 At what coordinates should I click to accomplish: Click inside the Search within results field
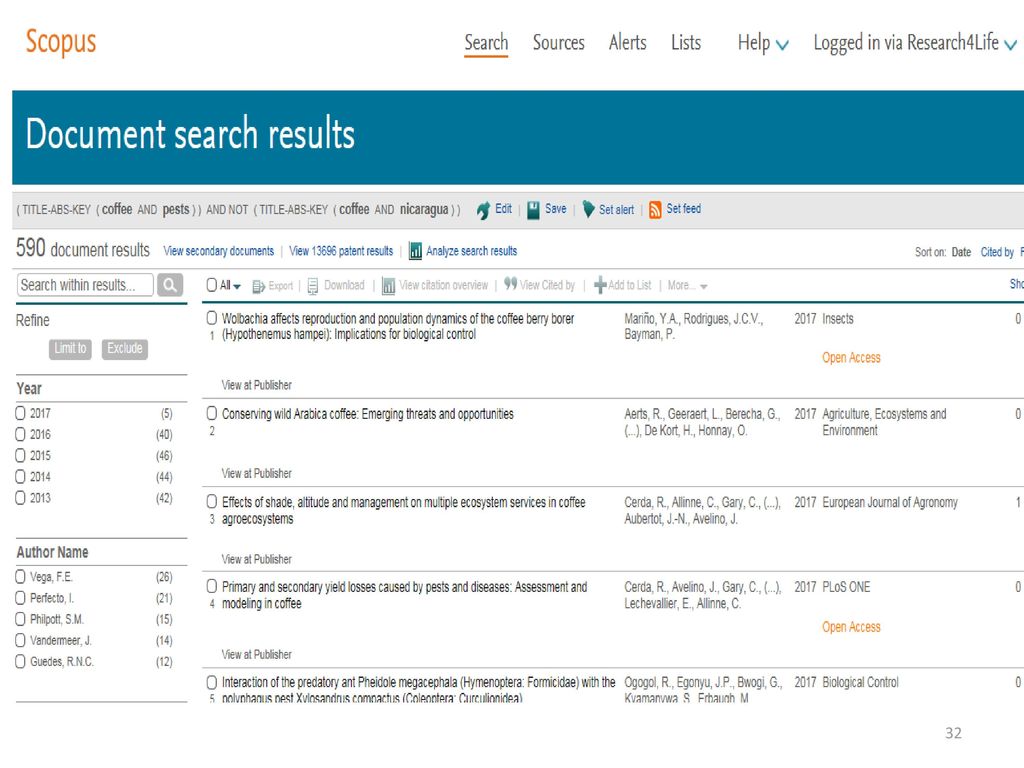pos(86,285)
